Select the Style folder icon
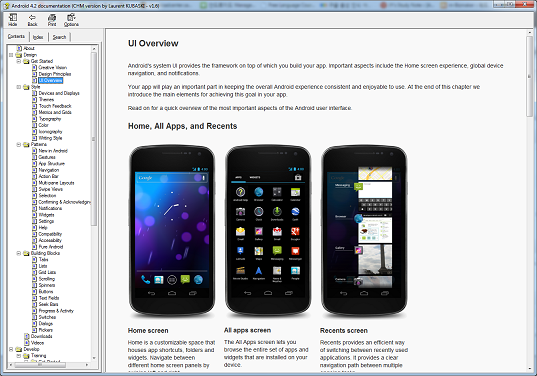 26,87
